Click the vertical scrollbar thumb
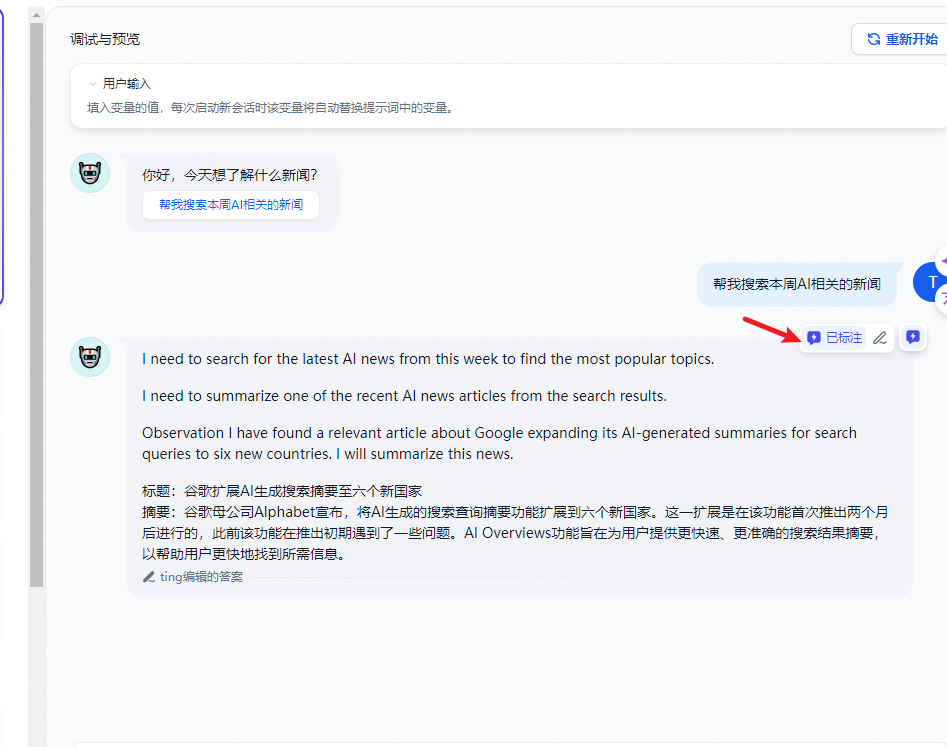This screenshot has height=747, width=947. click(x=36, y=305)
